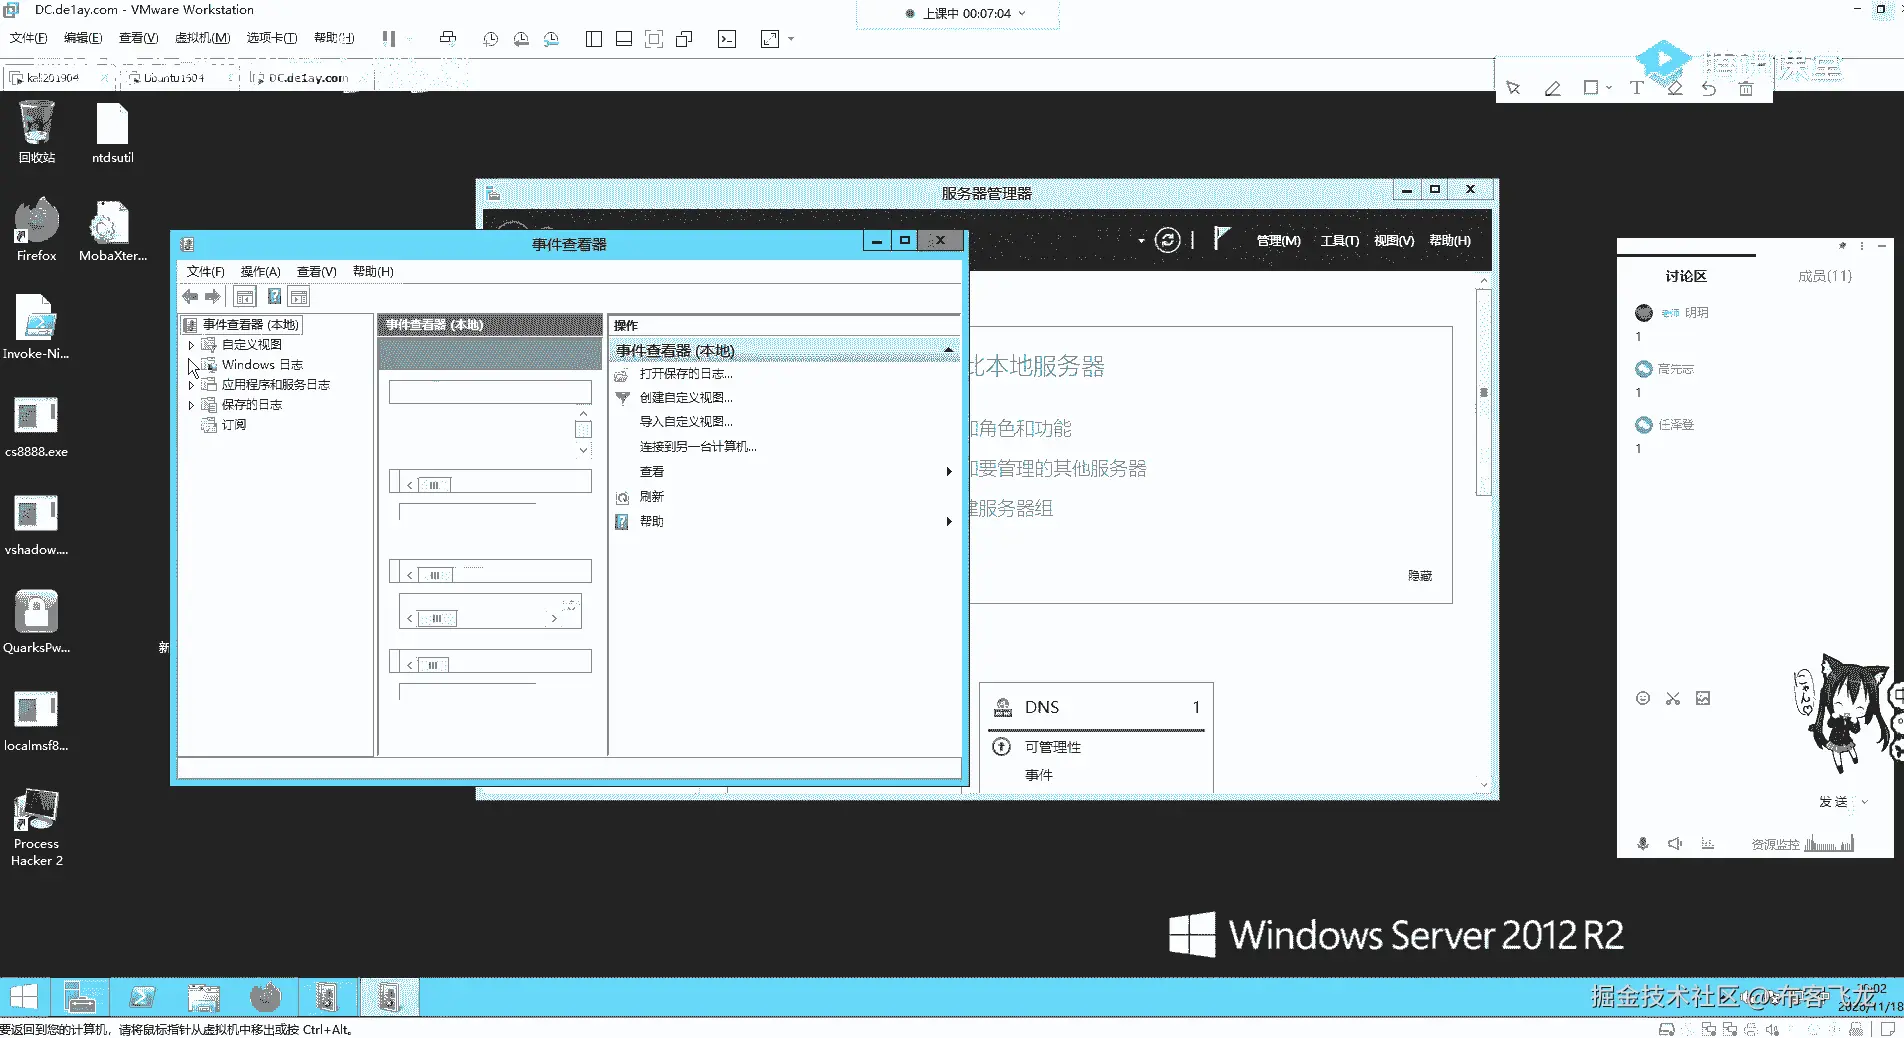This screenshot has height=1038, width=1904.
Task: Click the Windows Start button
Action: [23, 997]
